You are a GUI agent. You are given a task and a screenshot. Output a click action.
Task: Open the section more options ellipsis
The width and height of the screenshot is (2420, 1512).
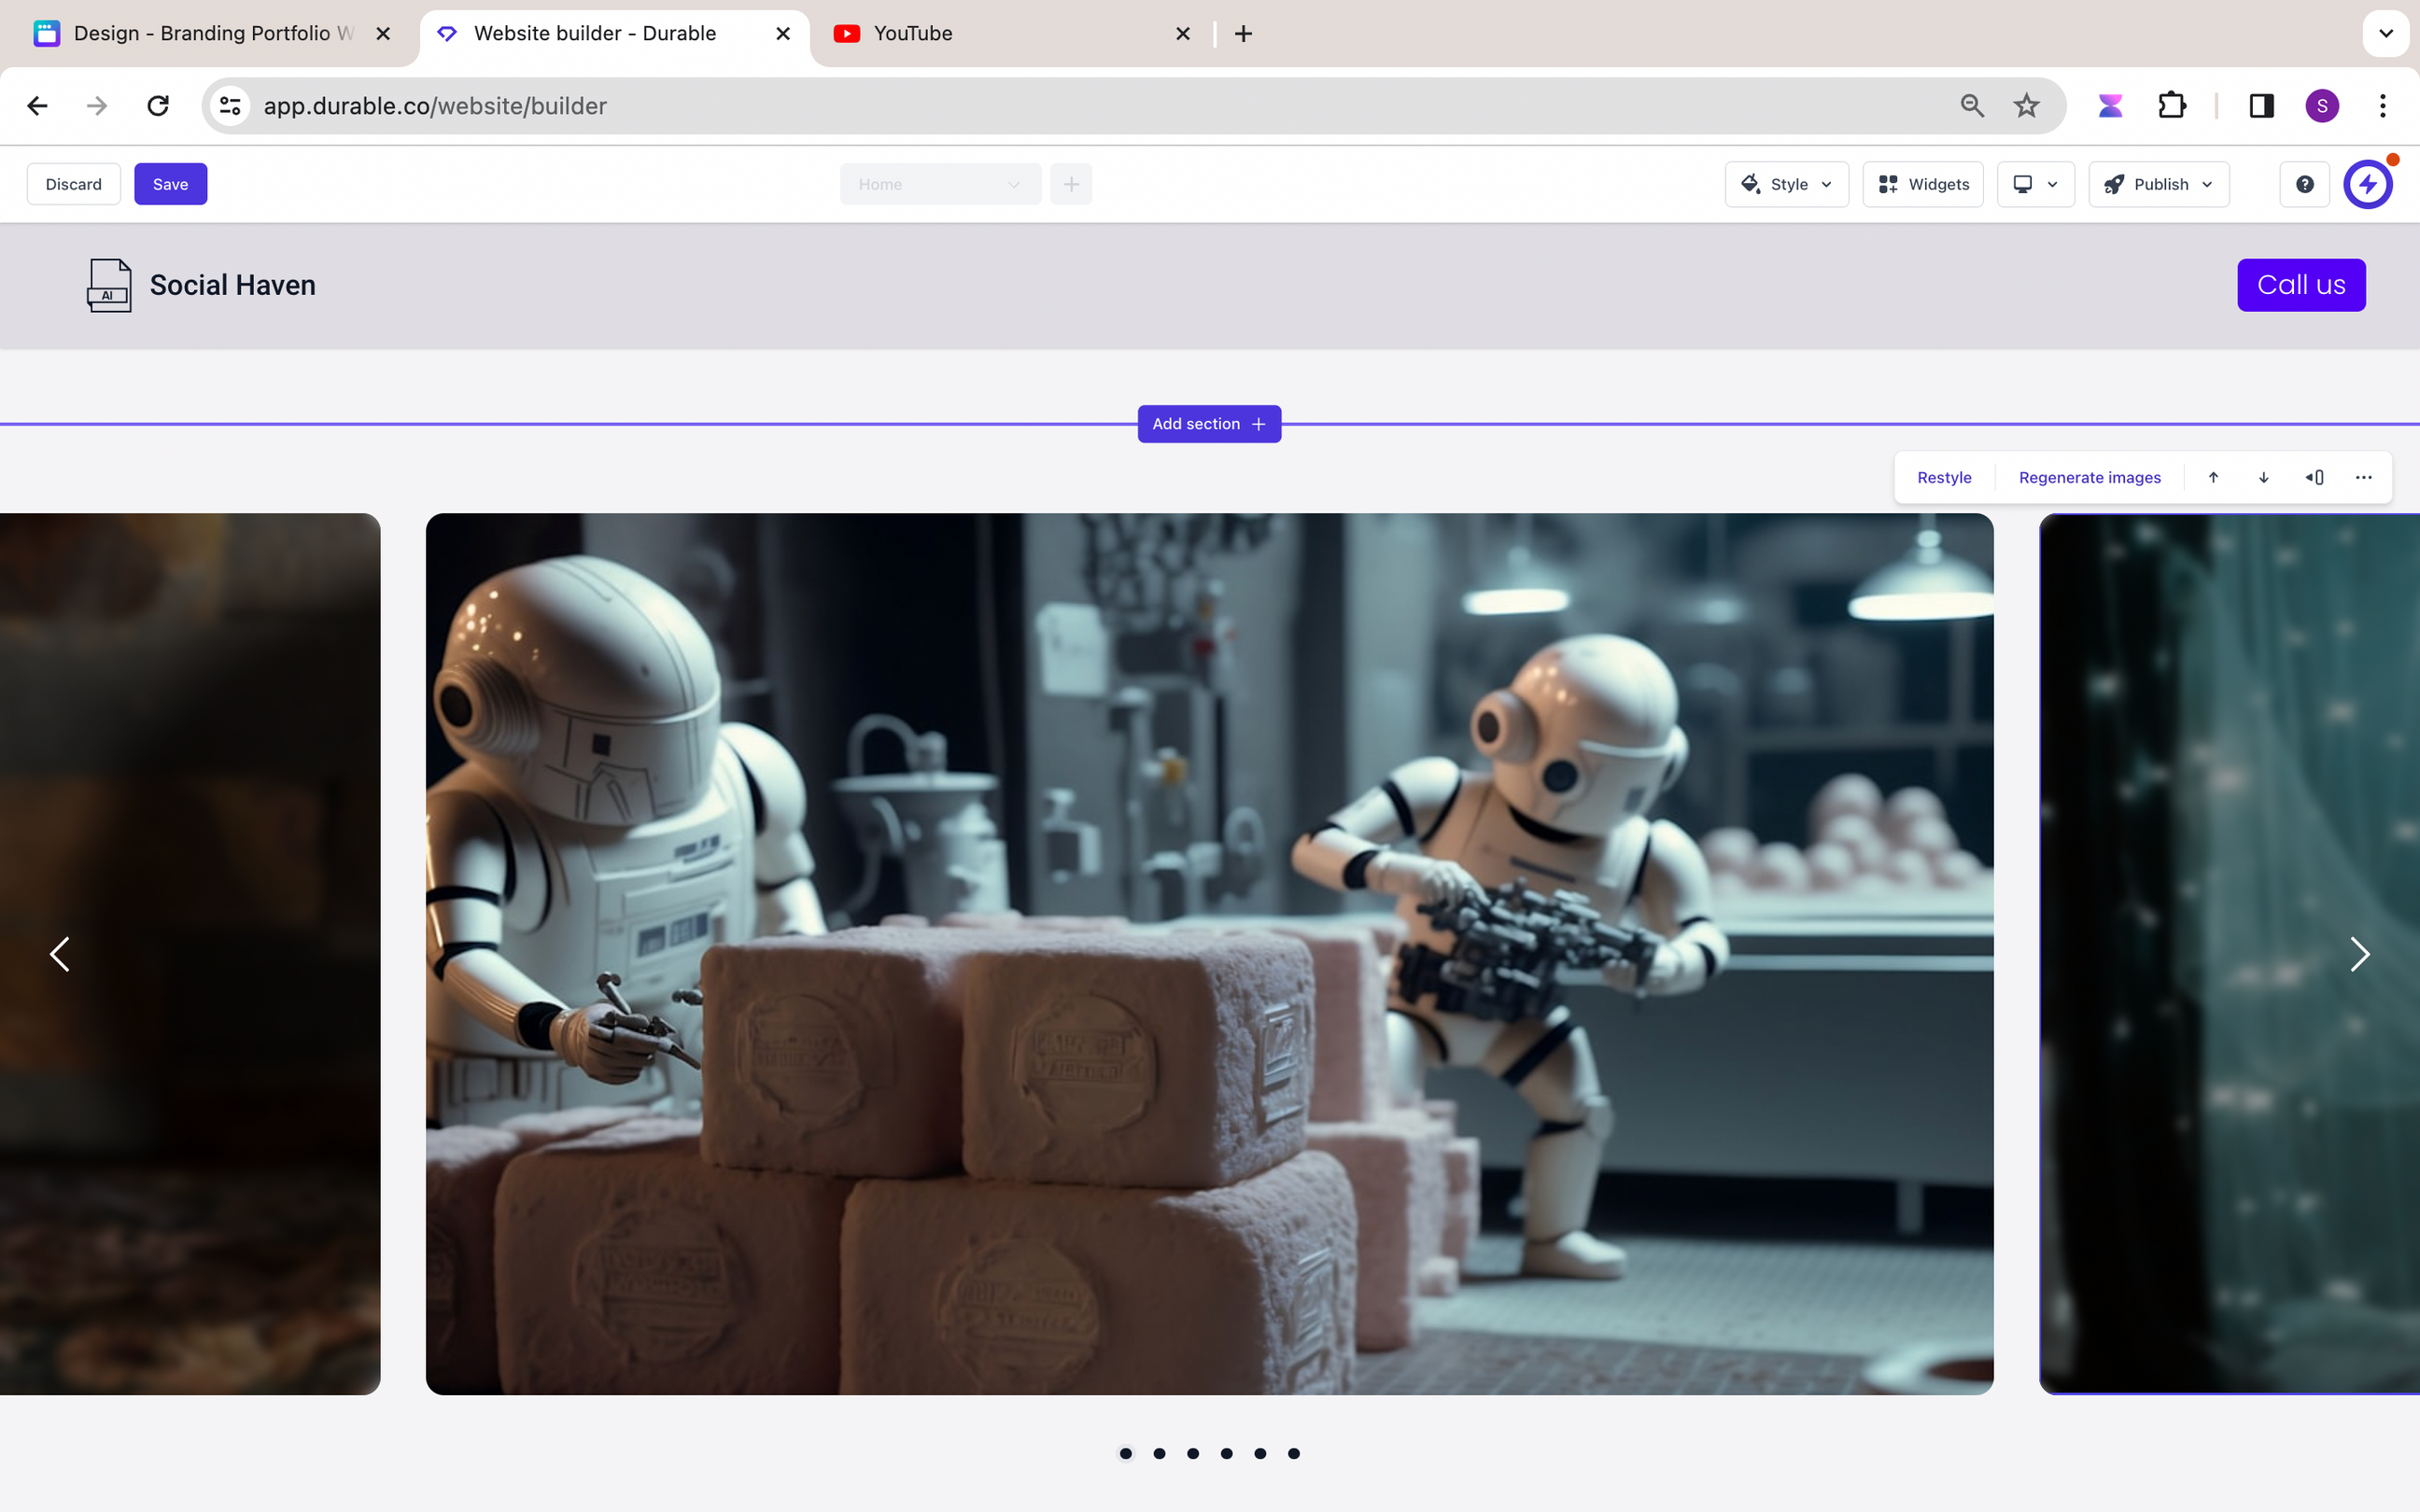pos(2364,478)
